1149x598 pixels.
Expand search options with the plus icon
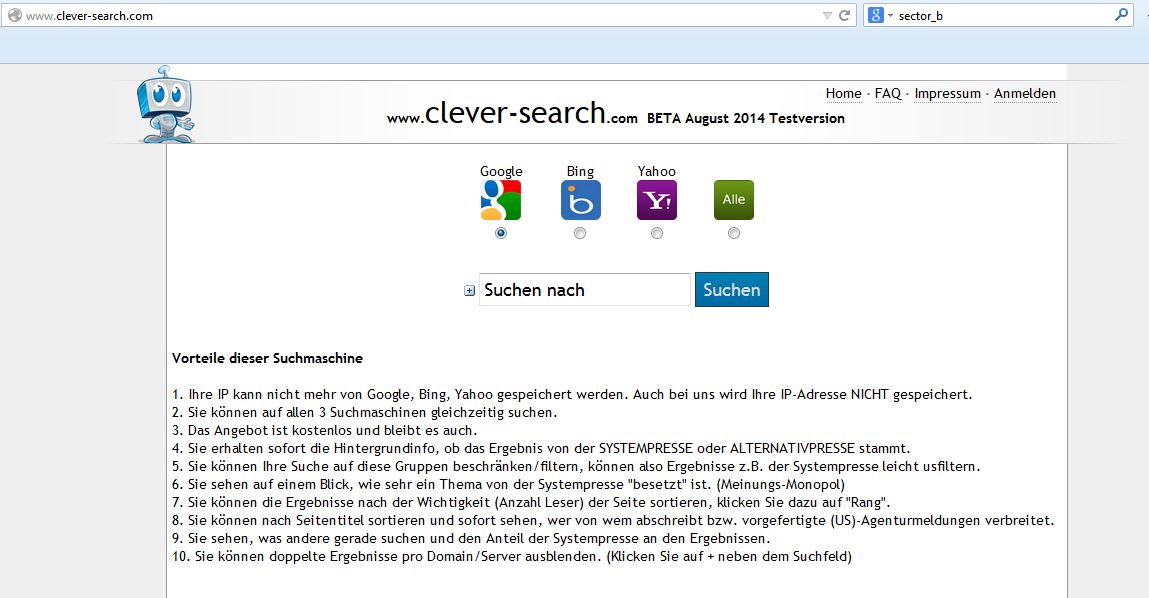point(470,291)
